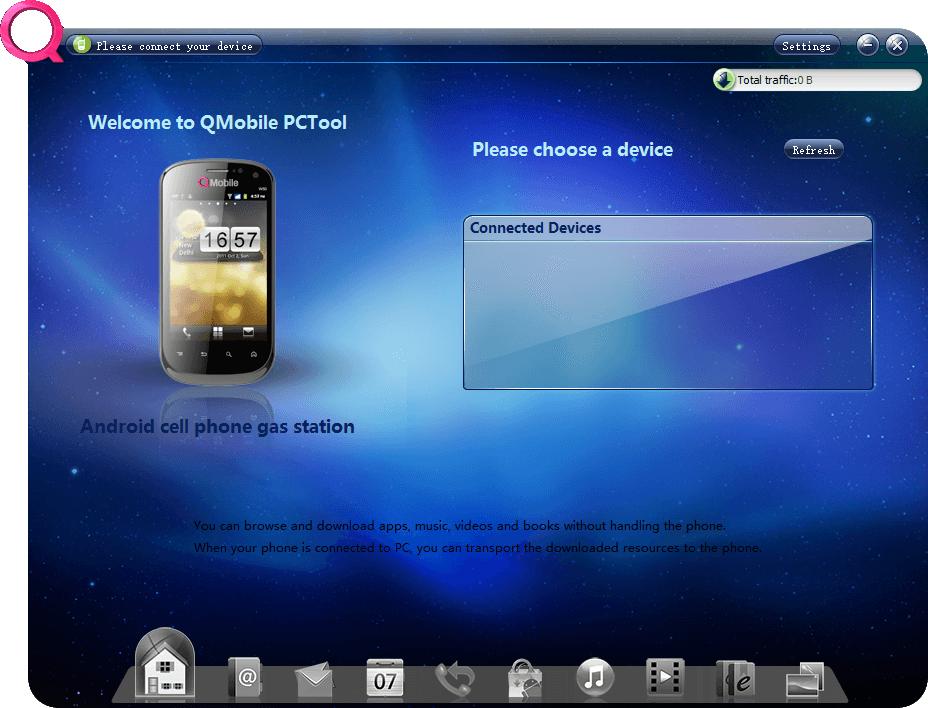Open the Android apps shopping bag icon

coord(525,677)
